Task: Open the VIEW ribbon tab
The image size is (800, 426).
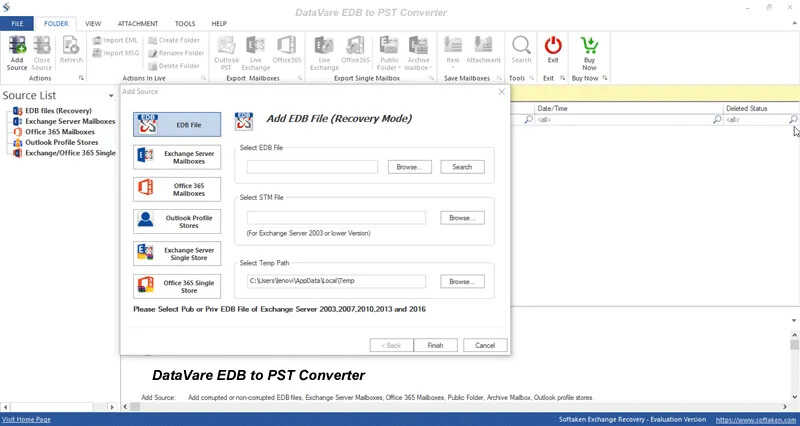Action: (93, 21)
